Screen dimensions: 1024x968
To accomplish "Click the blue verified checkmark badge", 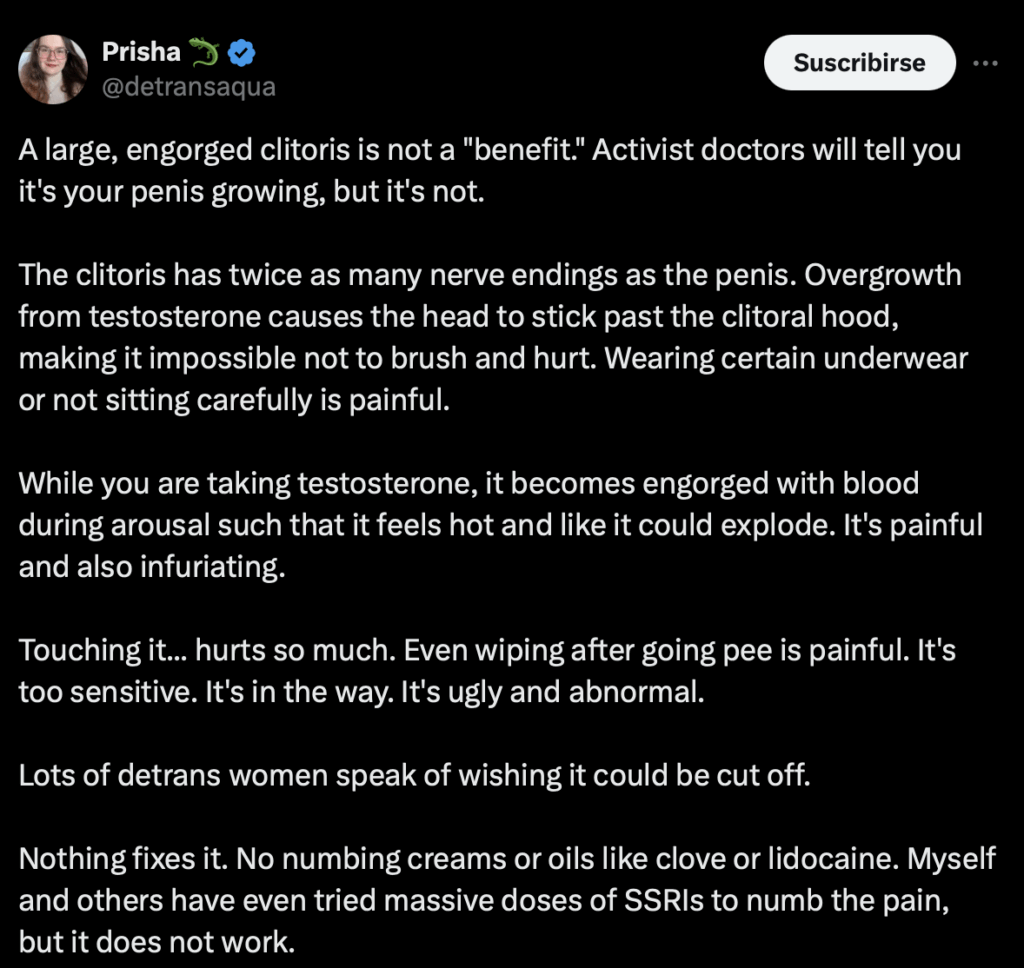I will pyautogui.click(x=242, y=52).
